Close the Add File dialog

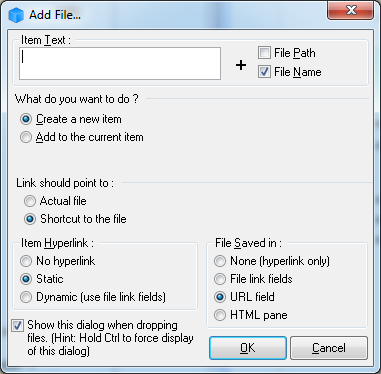click(351, 10)
